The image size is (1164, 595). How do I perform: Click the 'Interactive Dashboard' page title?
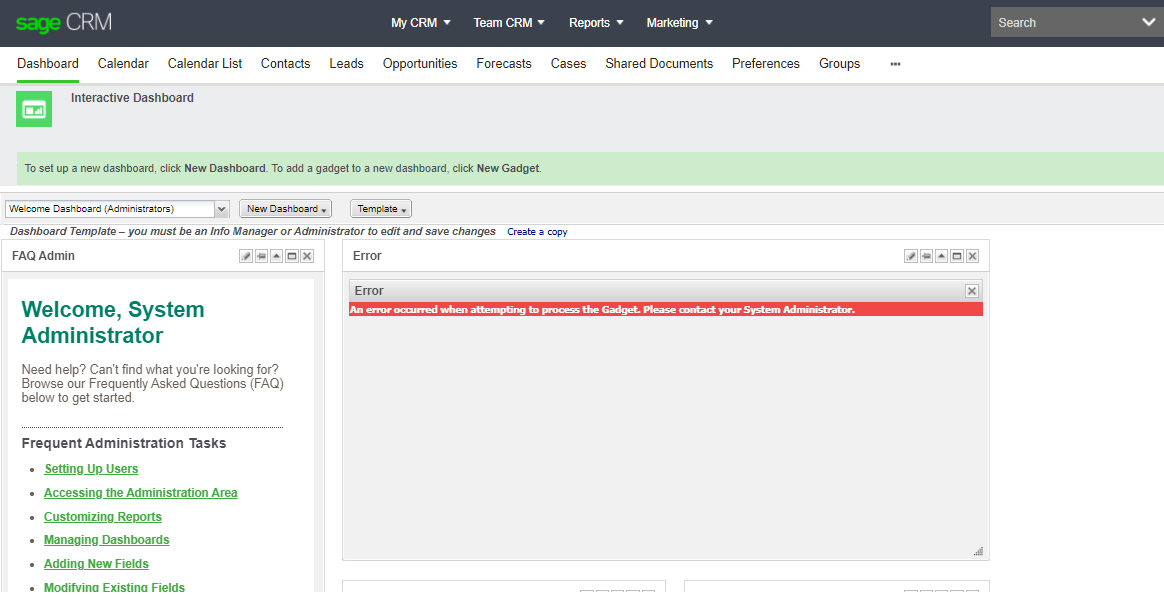[x=132, y=98]
